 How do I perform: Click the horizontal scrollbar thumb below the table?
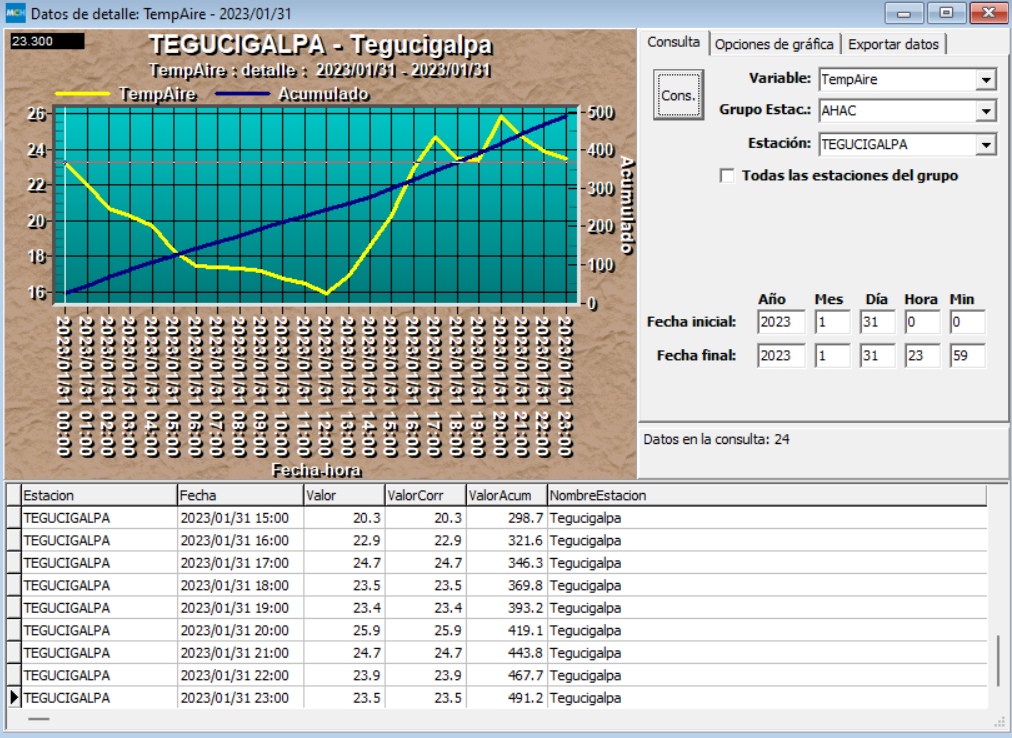point(39,718)
